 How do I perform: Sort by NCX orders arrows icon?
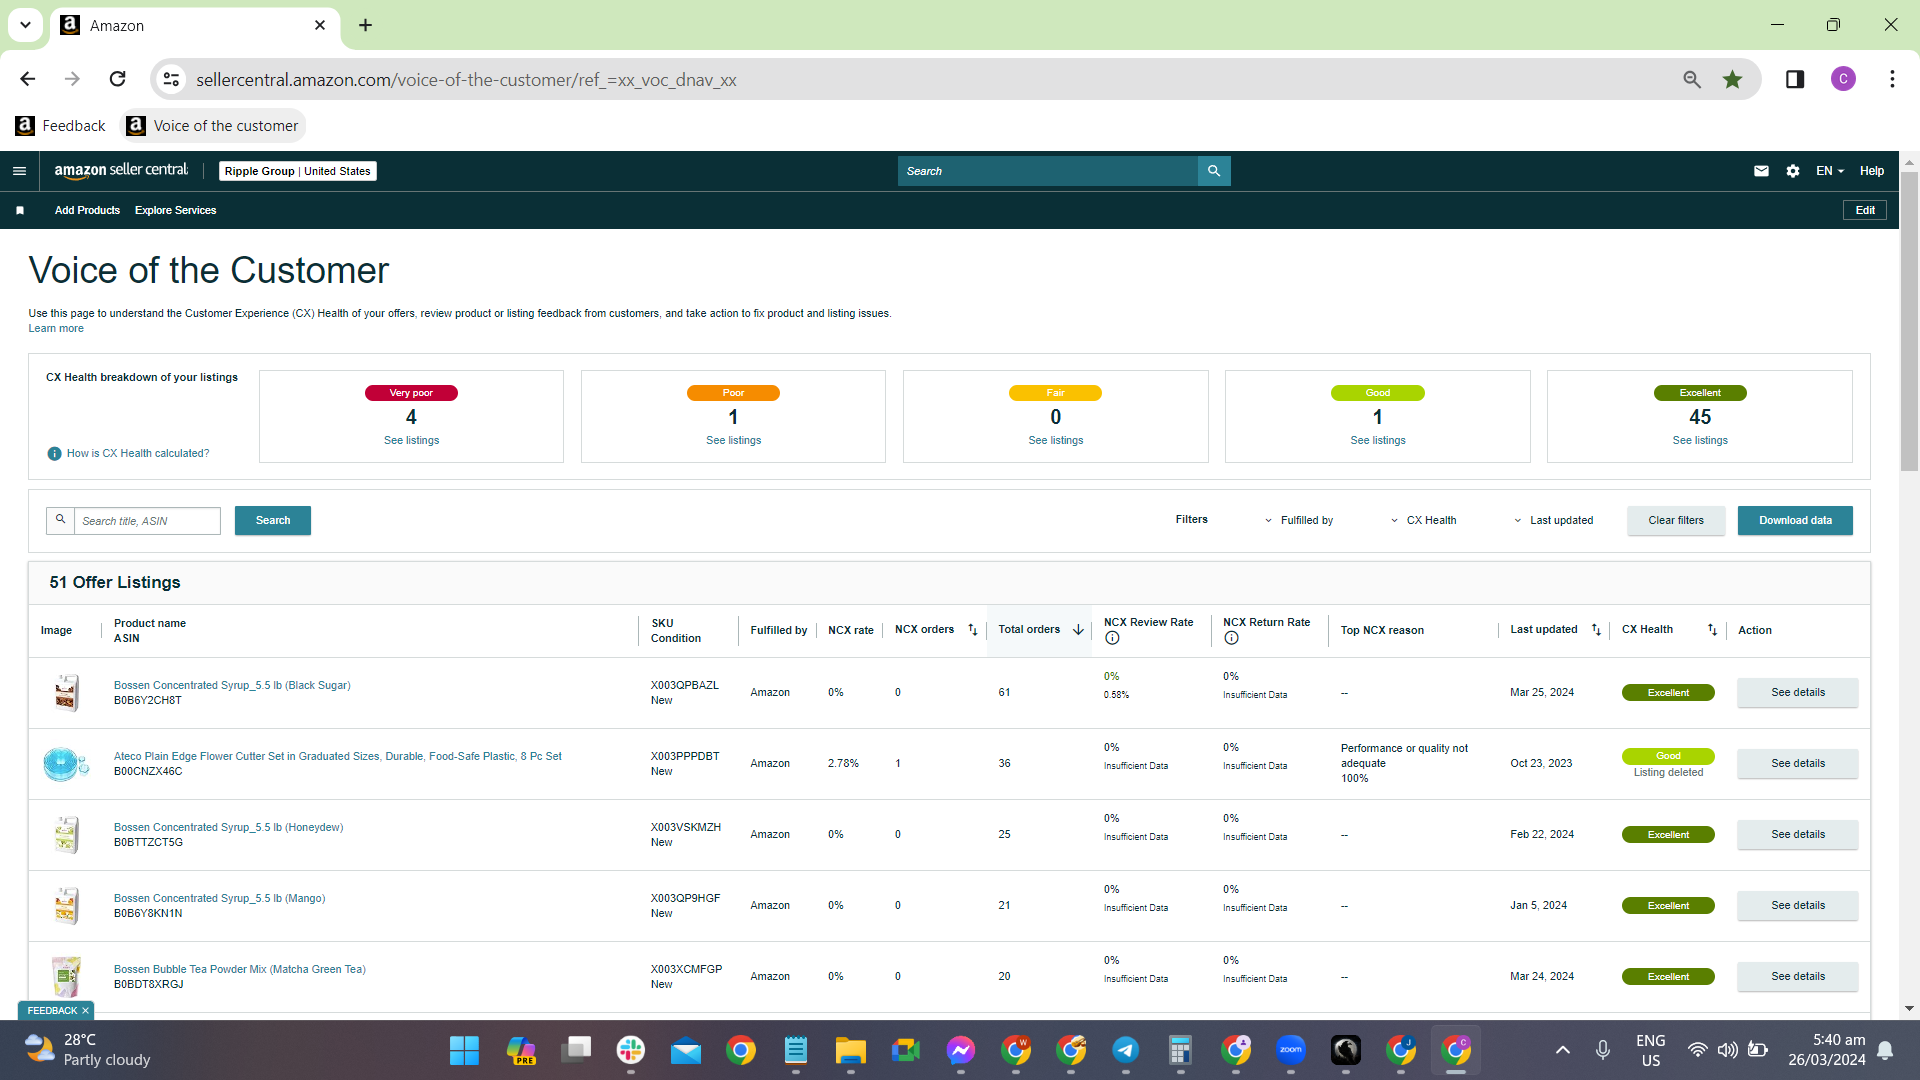[x=973, y=630]
